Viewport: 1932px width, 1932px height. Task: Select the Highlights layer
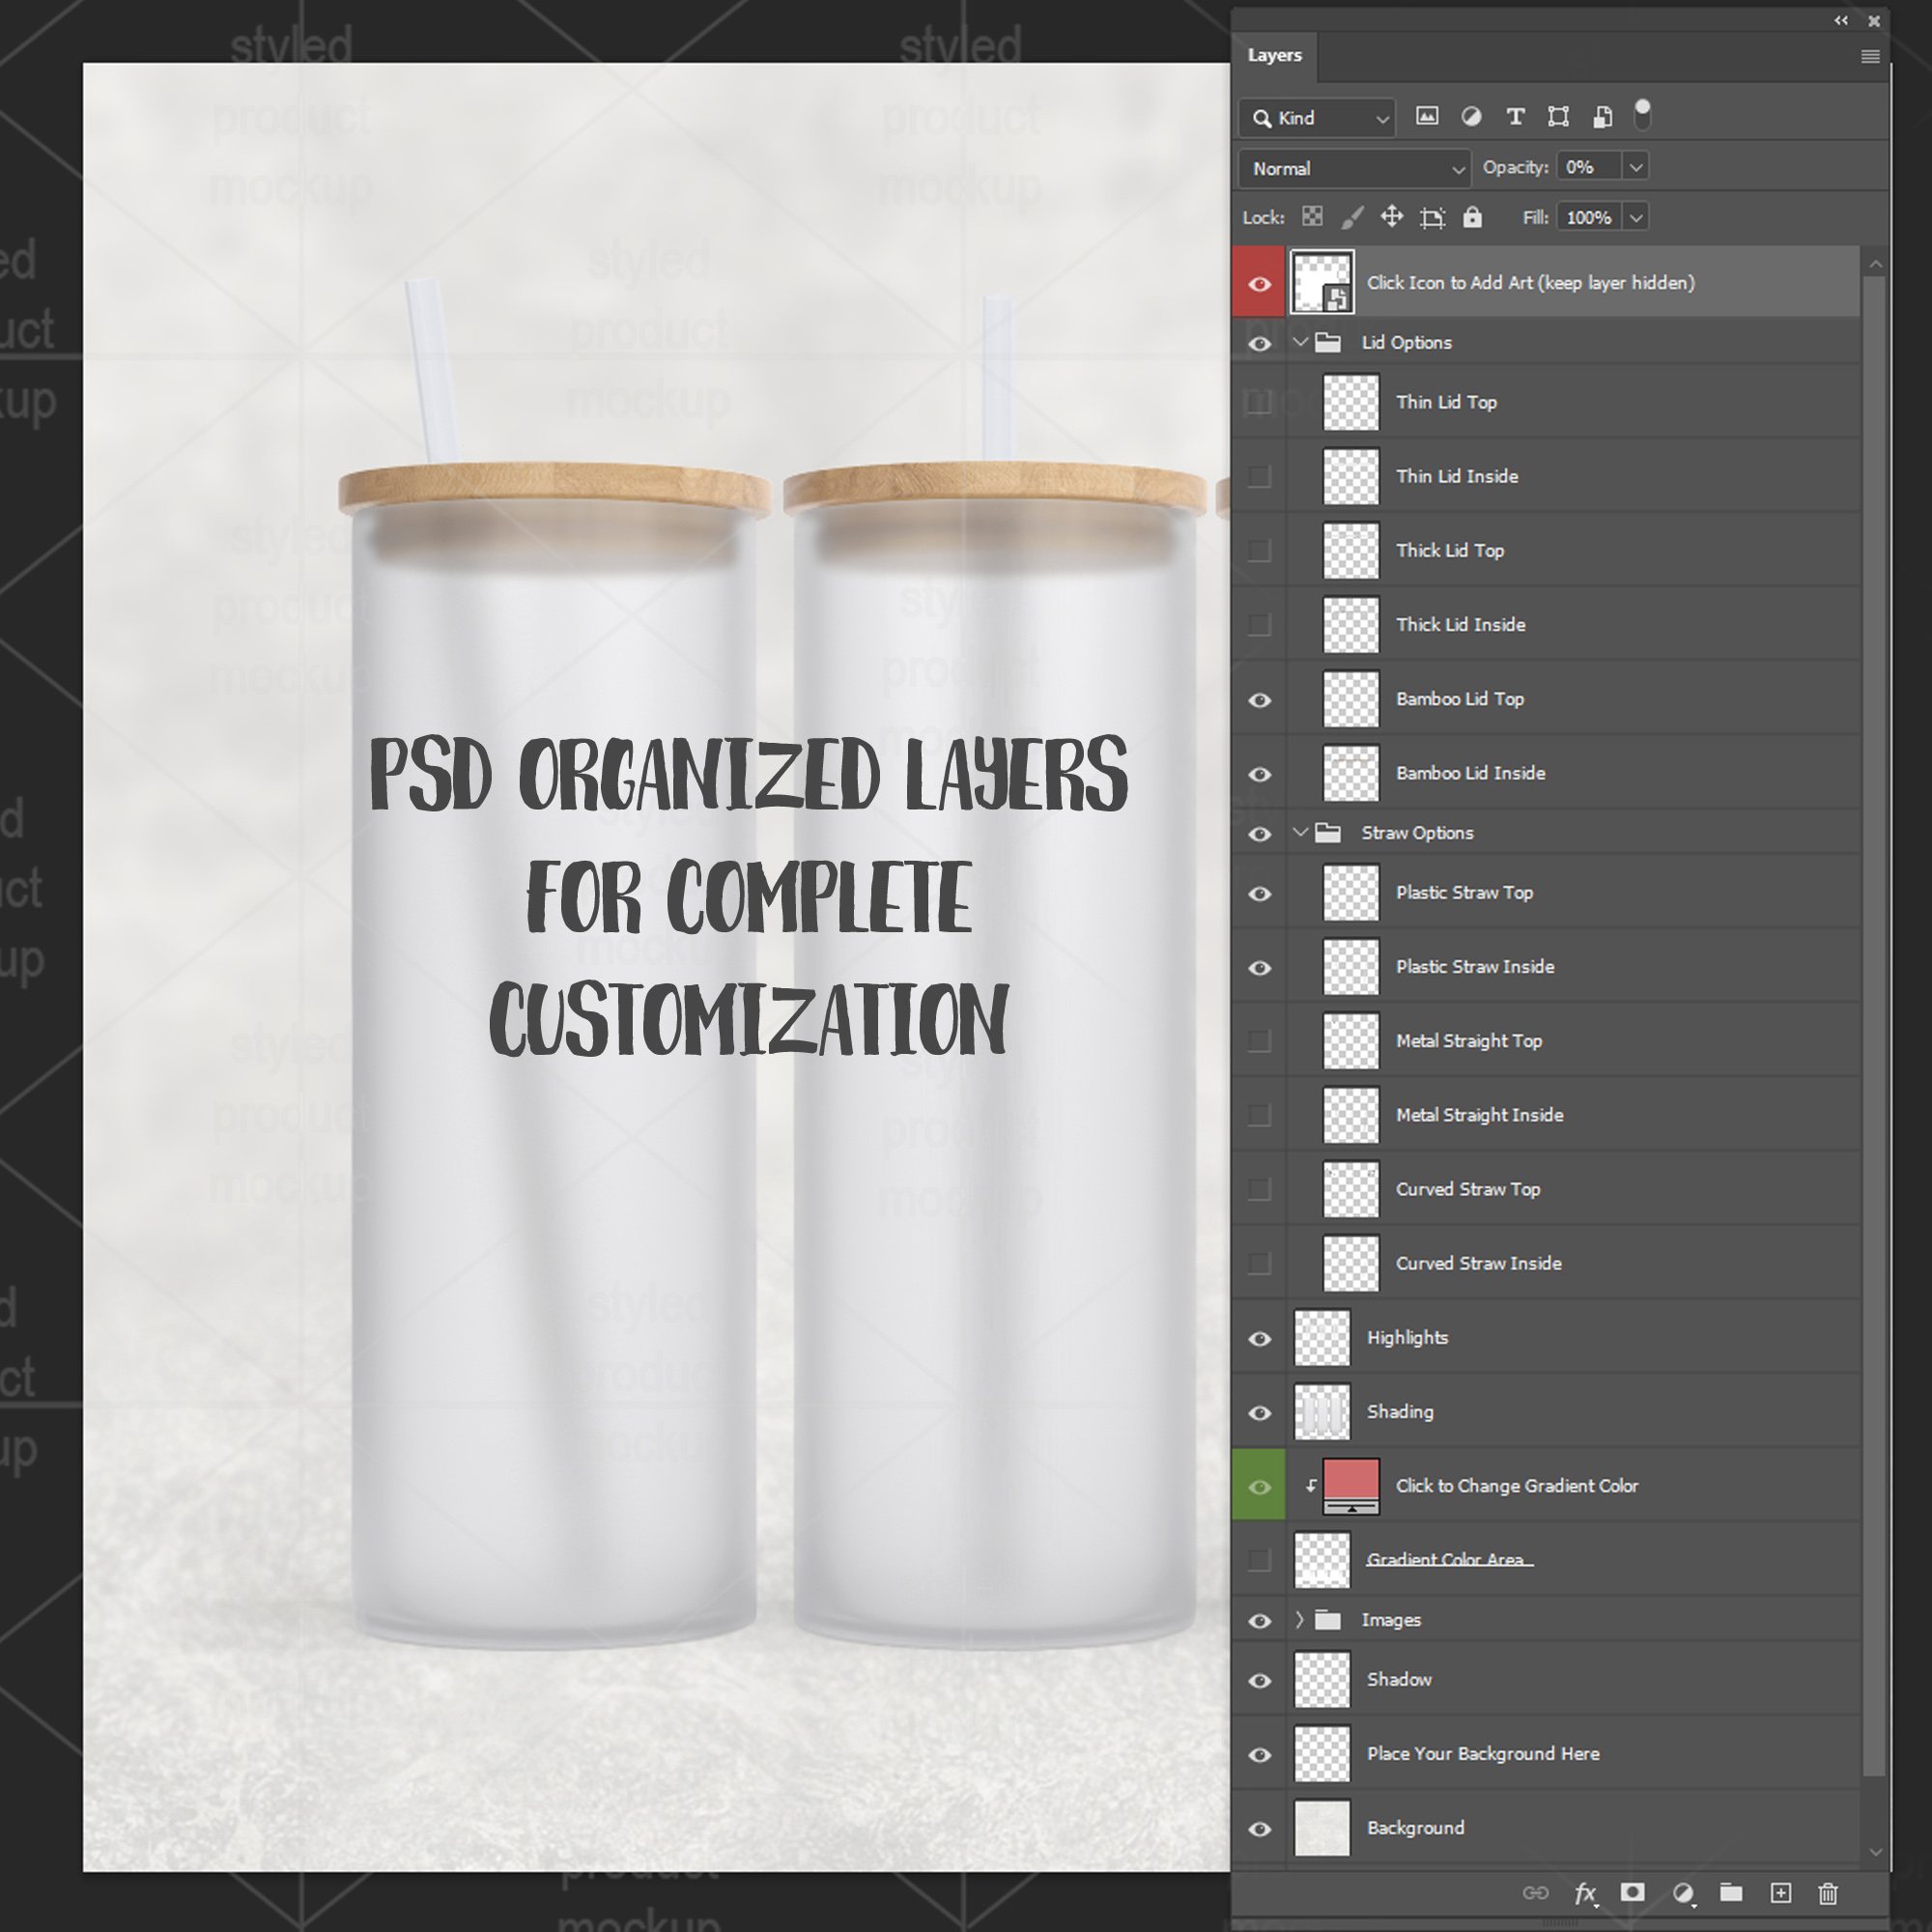(x=1546, y=1337)
